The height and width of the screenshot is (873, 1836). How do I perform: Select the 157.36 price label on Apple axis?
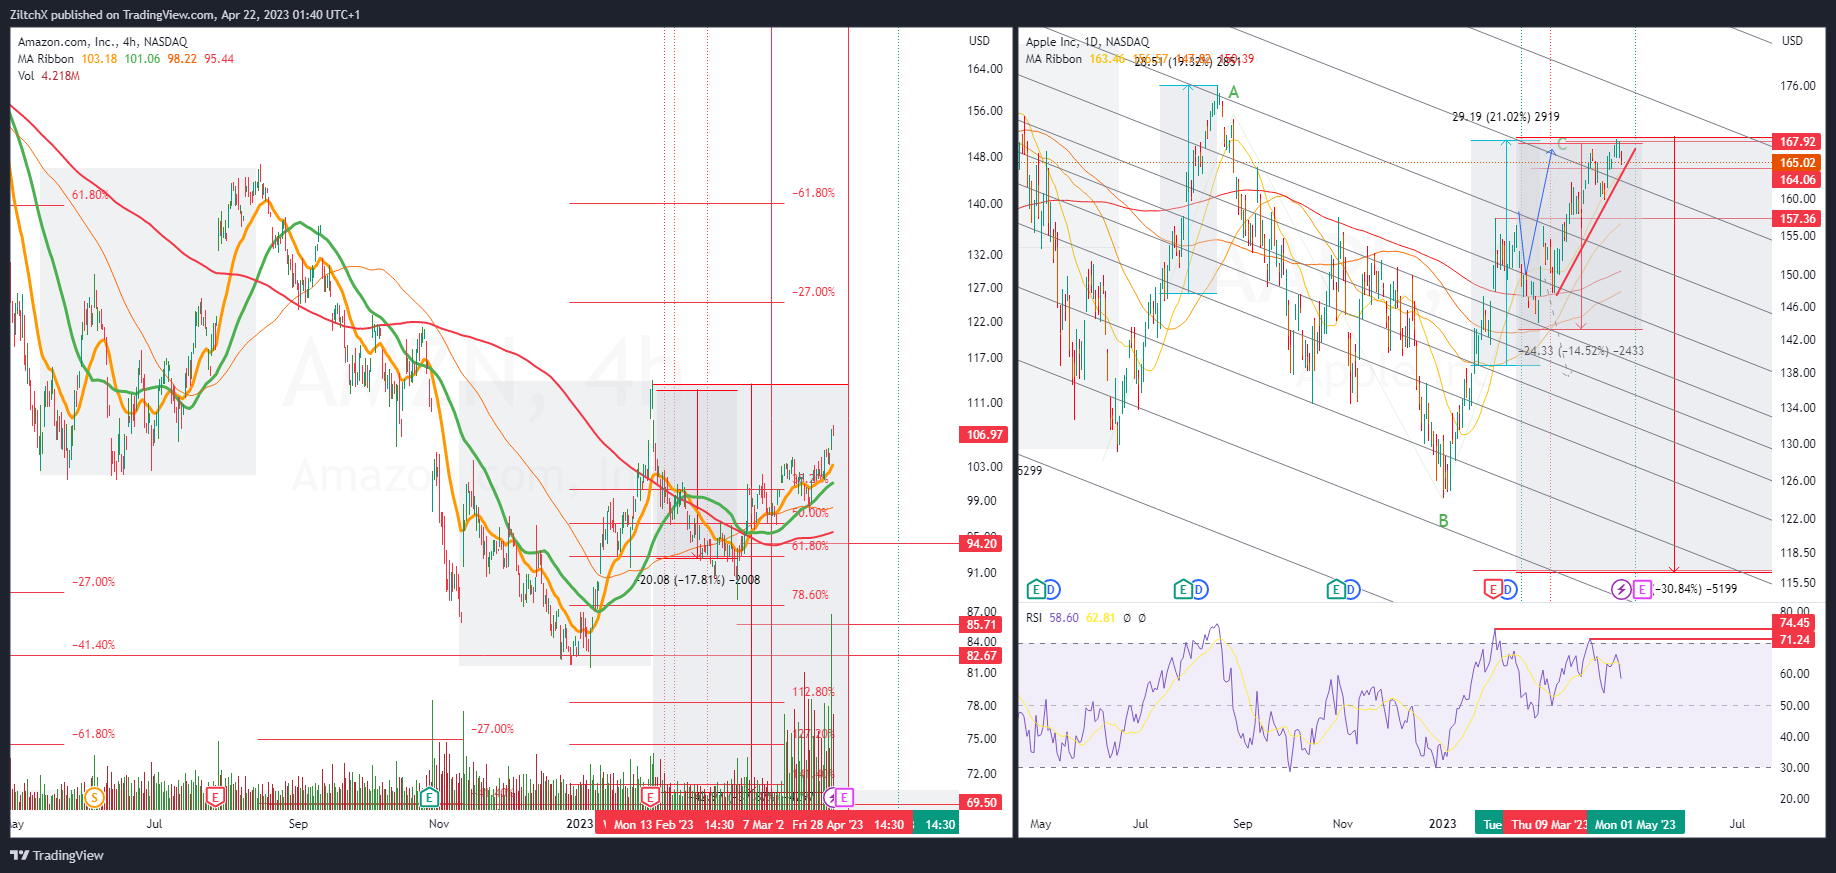click(x=1797, y=219)
